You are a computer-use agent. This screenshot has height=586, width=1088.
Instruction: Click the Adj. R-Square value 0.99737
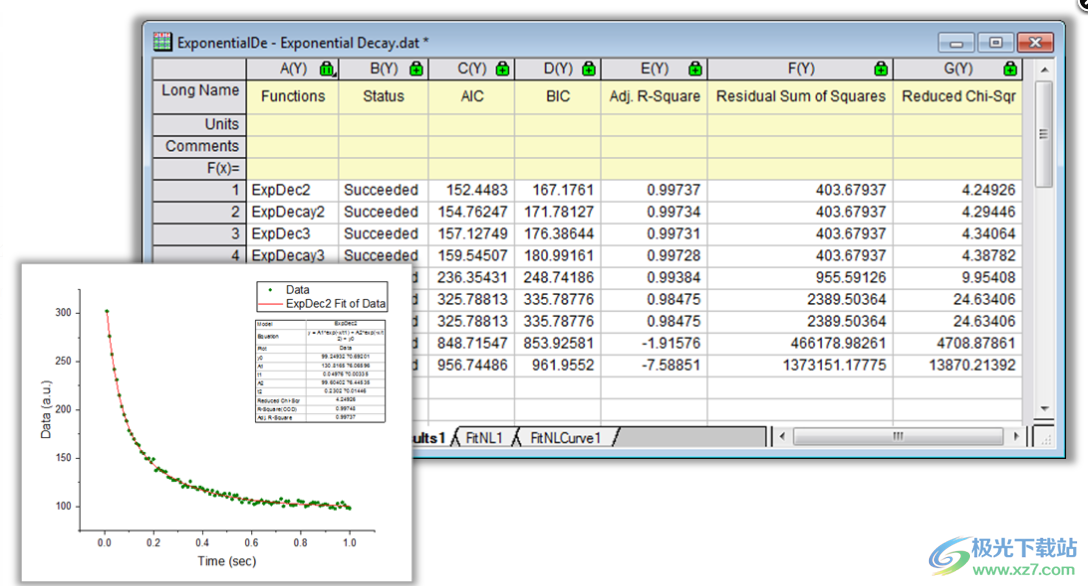point(654,190)
